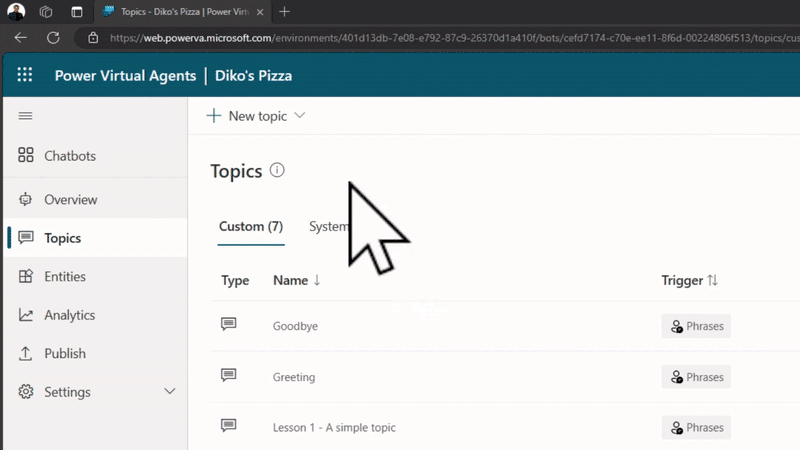Click the browser back arrow
Viewport: 800px width, 450px height.
tap(20, 38)
